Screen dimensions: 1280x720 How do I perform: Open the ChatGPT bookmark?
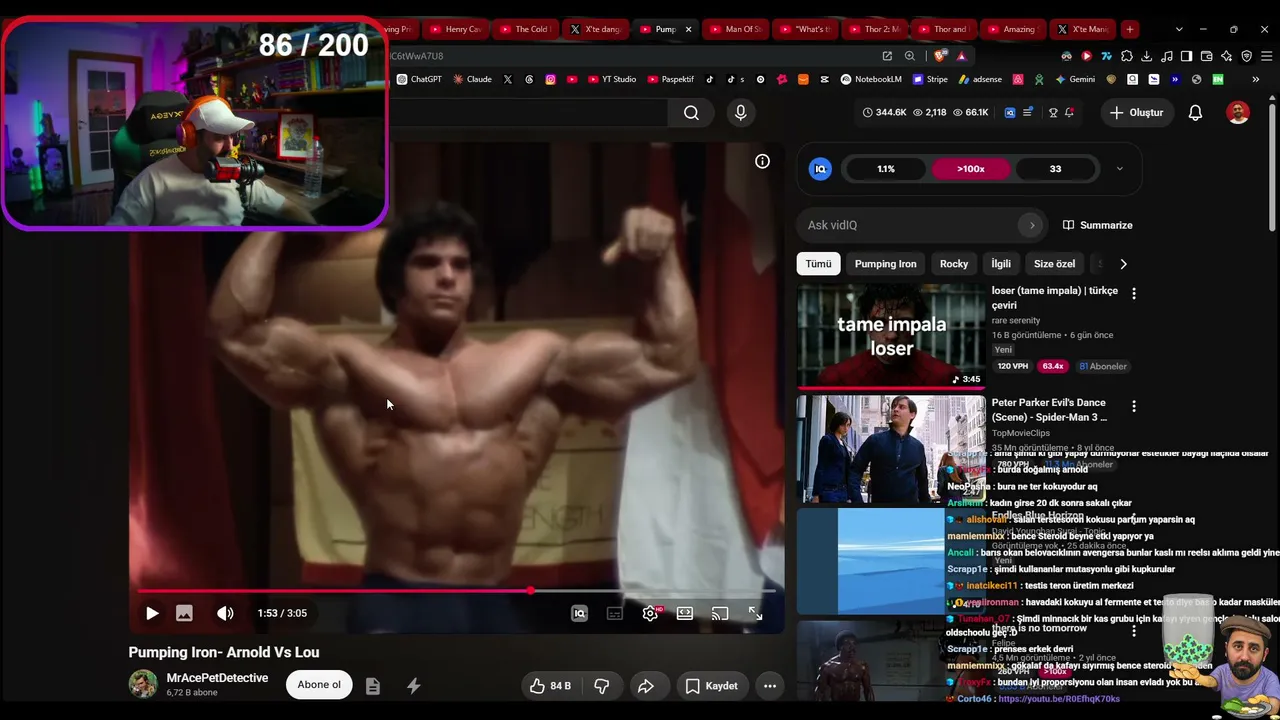click(419, 79)
